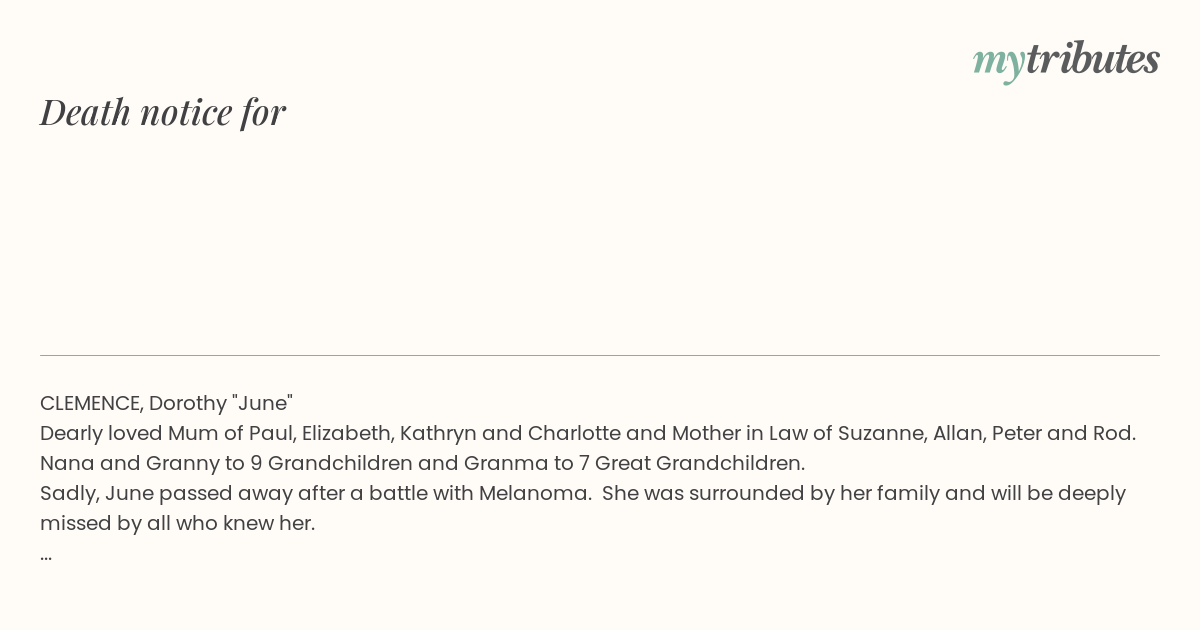Viewport: 1200px width, 630px height.
Task: Click the mytributes logo
Action: pos(1066,60)
